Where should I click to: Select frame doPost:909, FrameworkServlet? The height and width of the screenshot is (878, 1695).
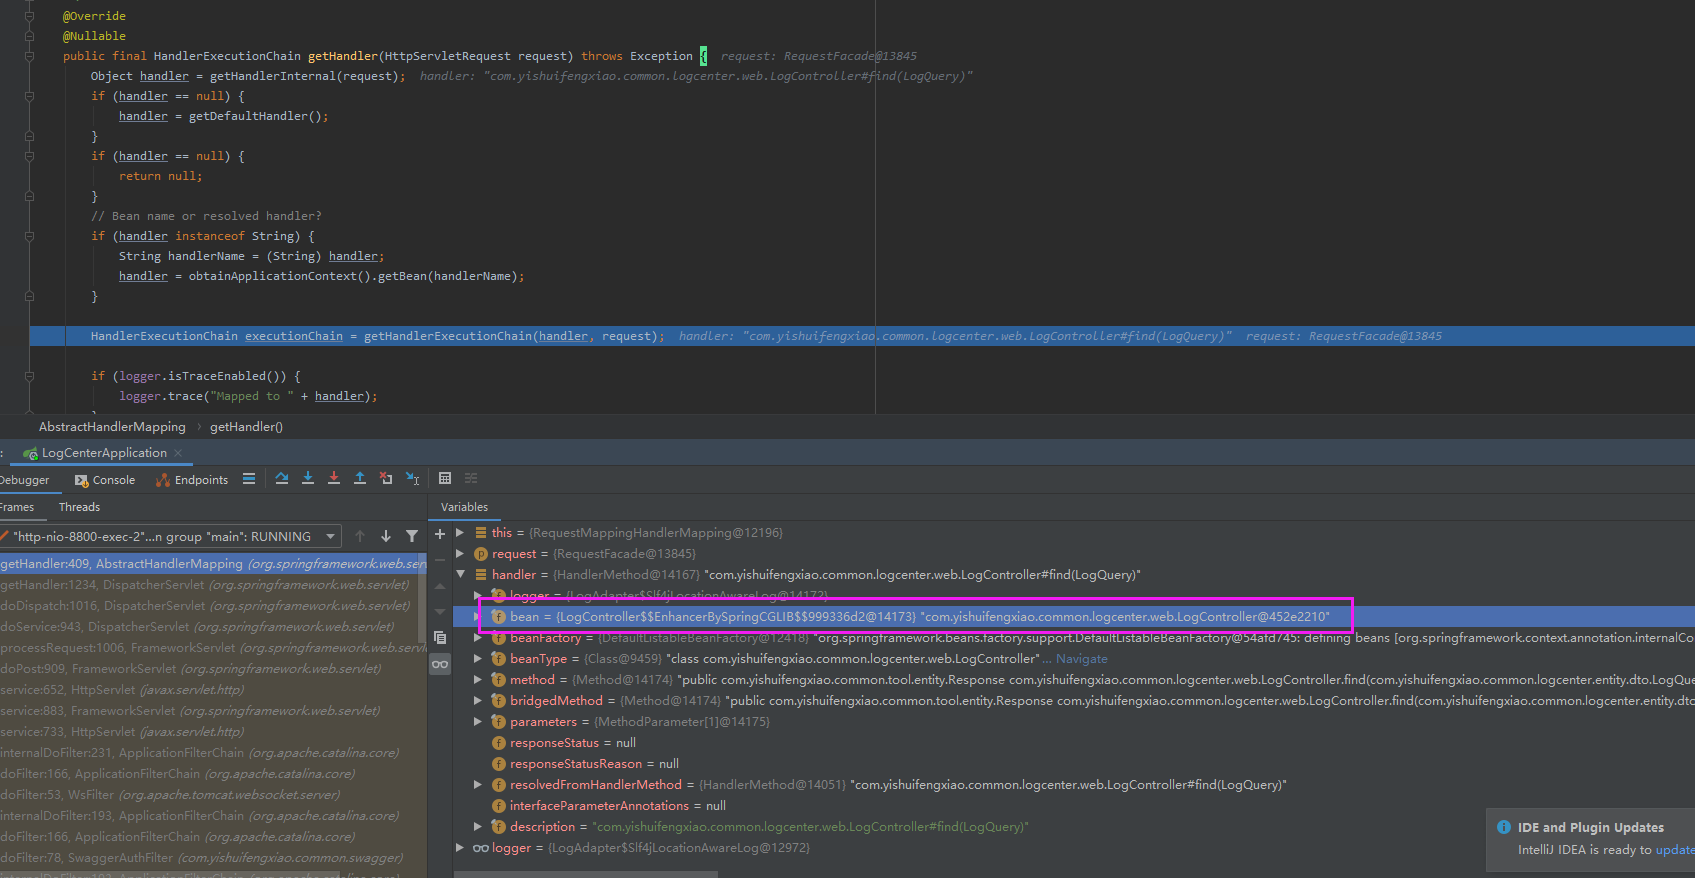213,669
